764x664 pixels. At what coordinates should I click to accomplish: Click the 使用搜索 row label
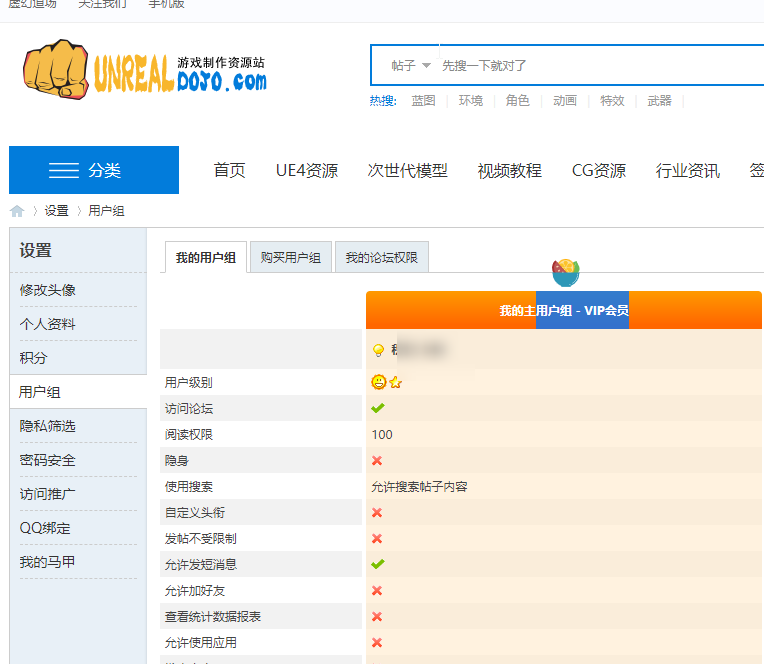[x=189, y=487]
